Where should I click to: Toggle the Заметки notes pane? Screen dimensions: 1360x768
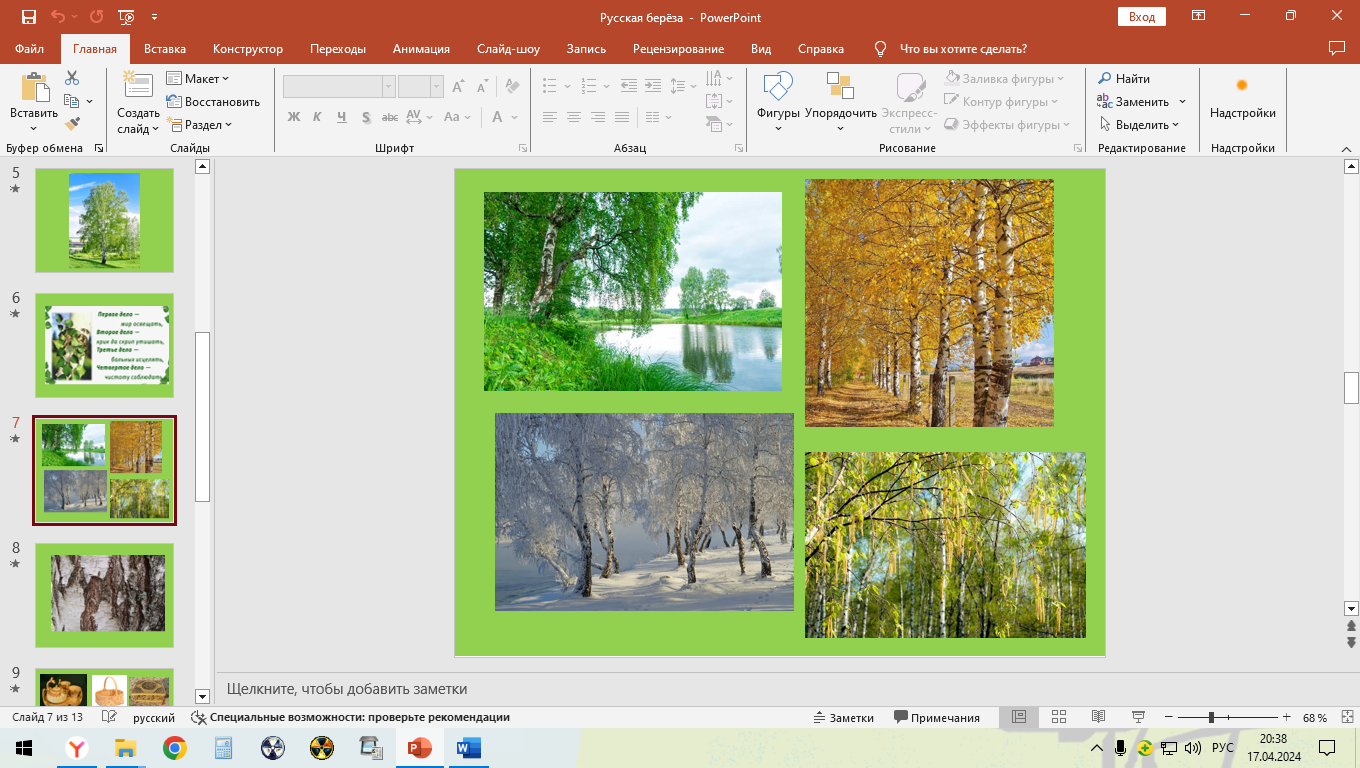click(843, 717)
